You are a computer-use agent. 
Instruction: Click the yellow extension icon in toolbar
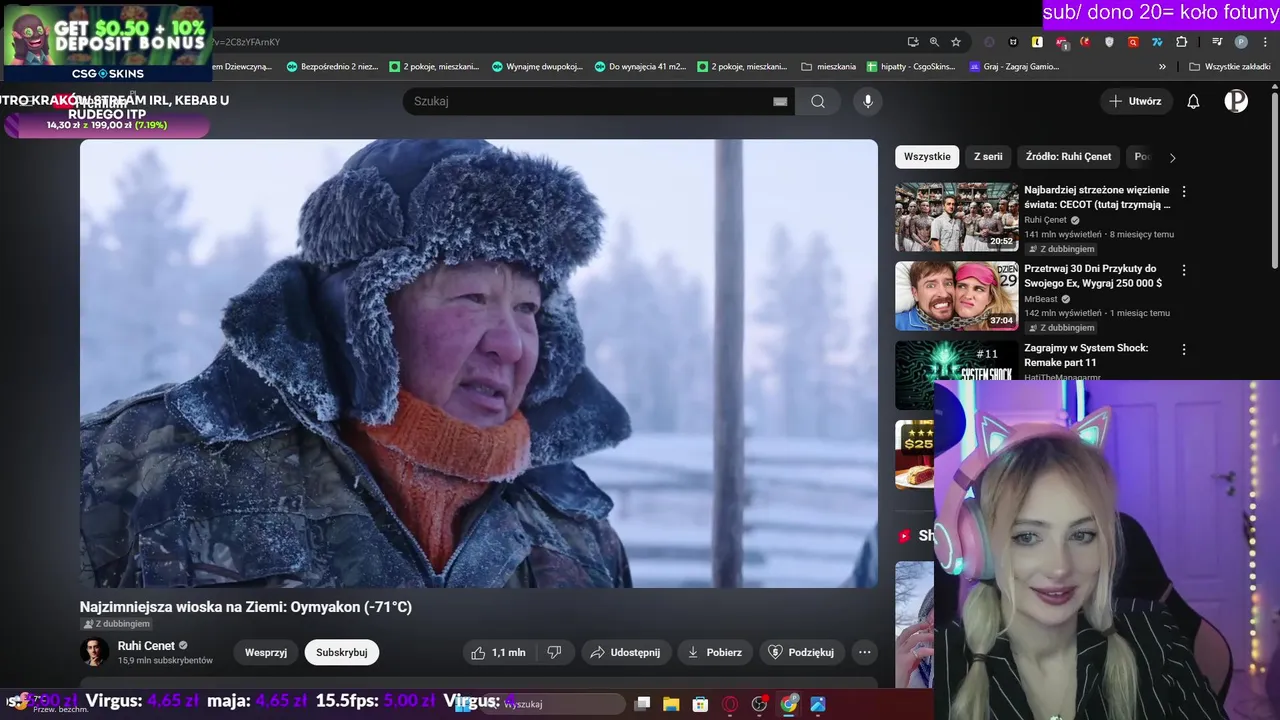1037,42
